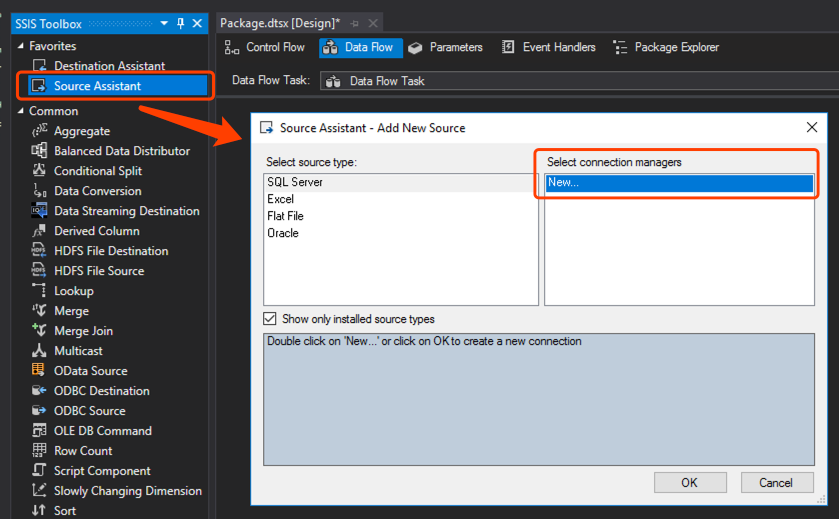Viewport: 839px width, 519px height.
Task: Click the Merge item label in toolbox
Action: (71, 311)
